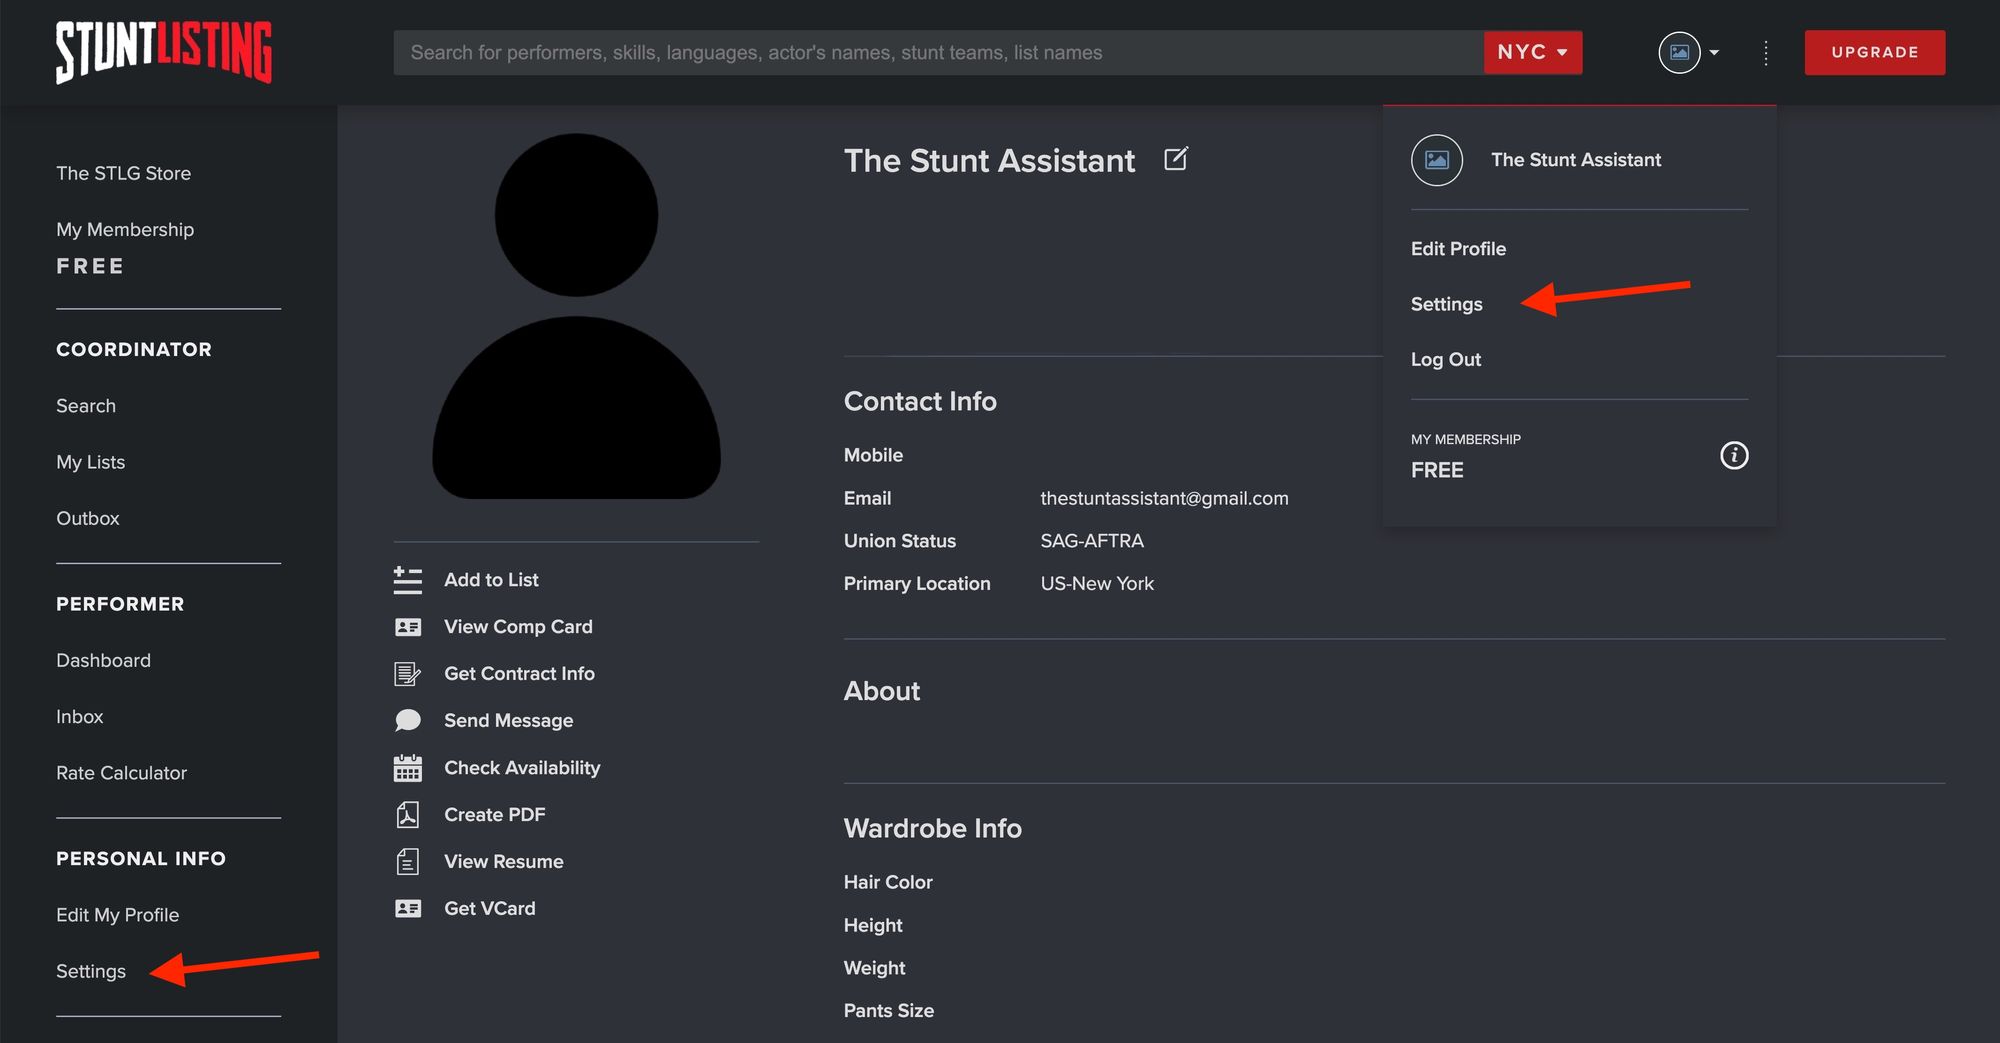Select Edit Profile in account menu

[x=1458, y=249]
